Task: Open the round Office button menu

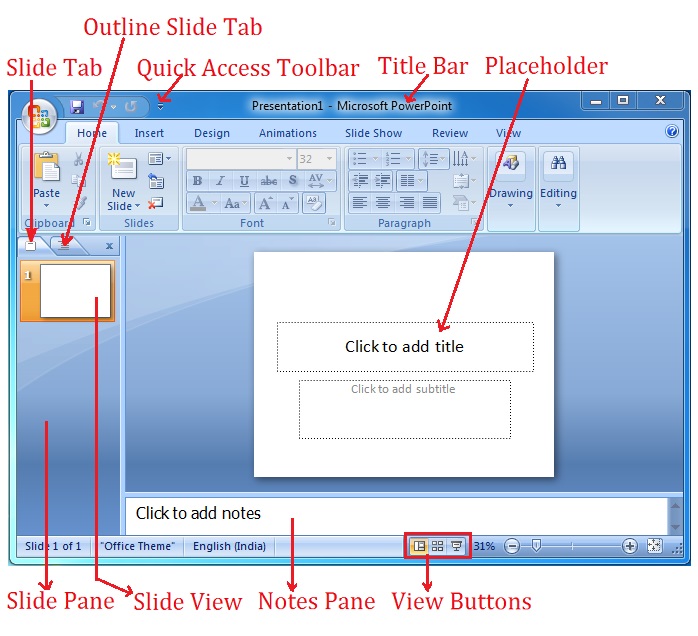Action: [x=39, y=116]
